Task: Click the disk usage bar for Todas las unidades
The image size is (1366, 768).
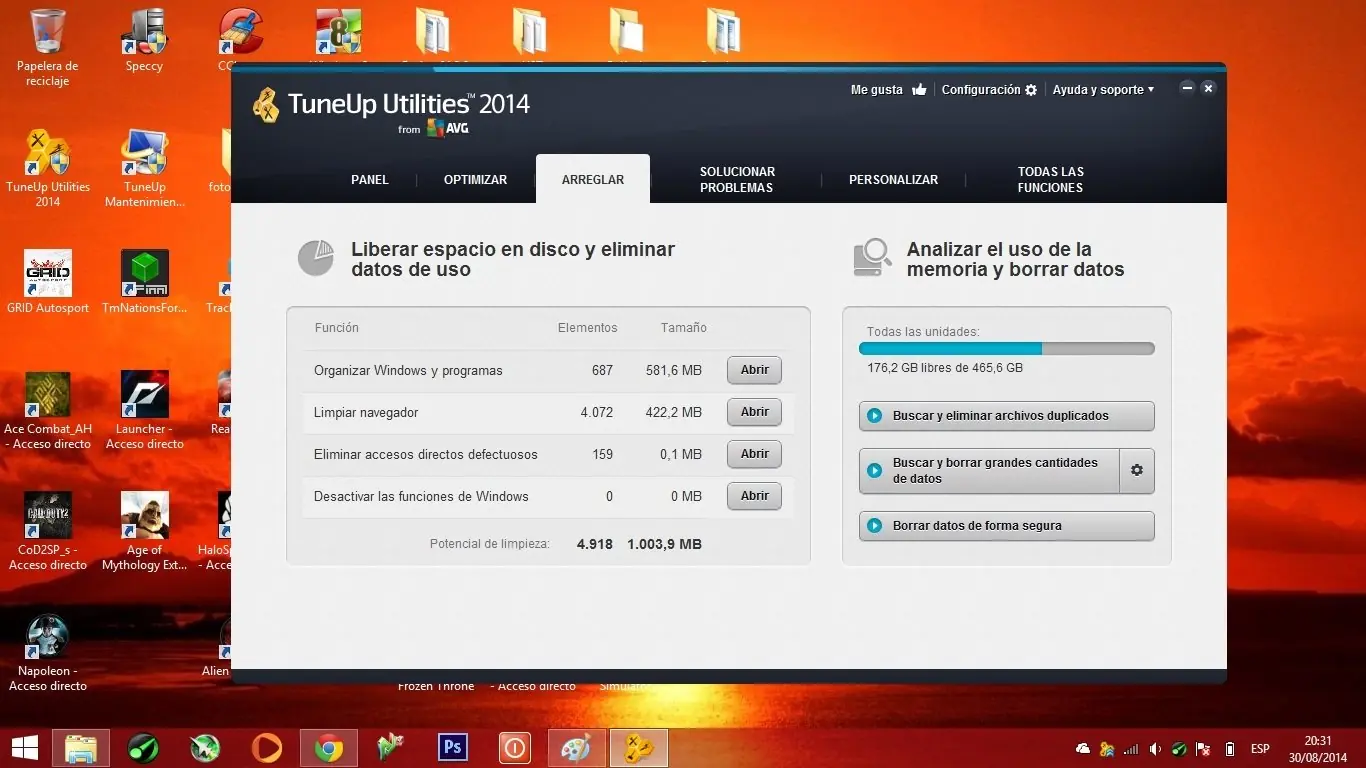Action: pyautogui.click(x=1006, y=349)
